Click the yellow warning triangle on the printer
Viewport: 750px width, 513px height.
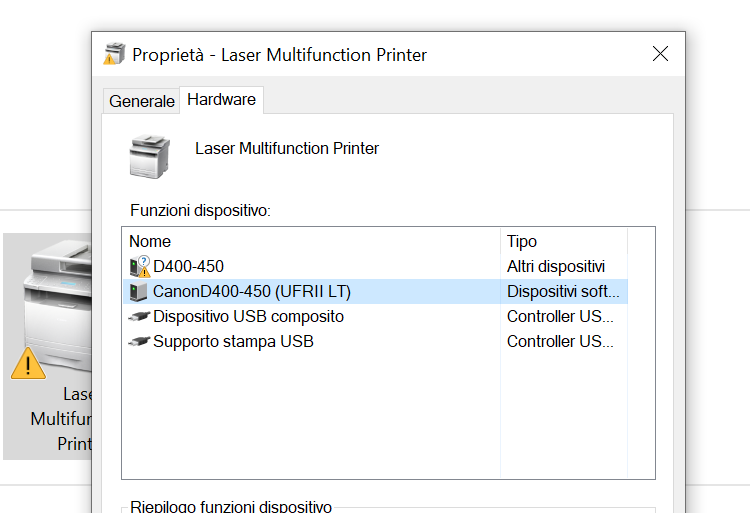click(28, 362)
